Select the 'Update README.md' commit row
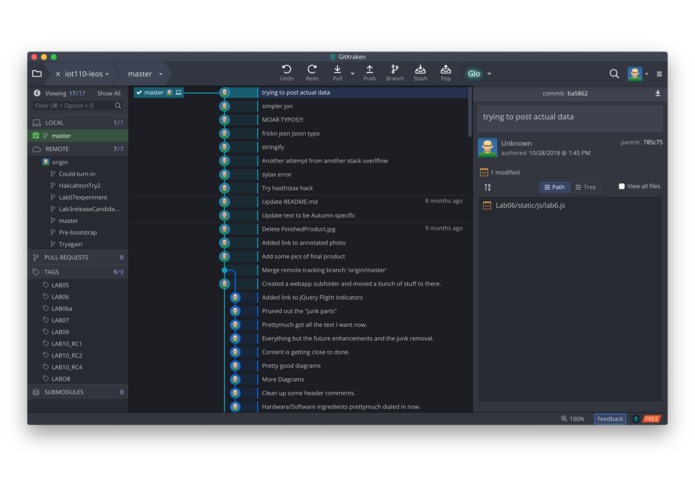Image resolution: width=695 pixels, height=494 pixels. [x=363, y=202]
